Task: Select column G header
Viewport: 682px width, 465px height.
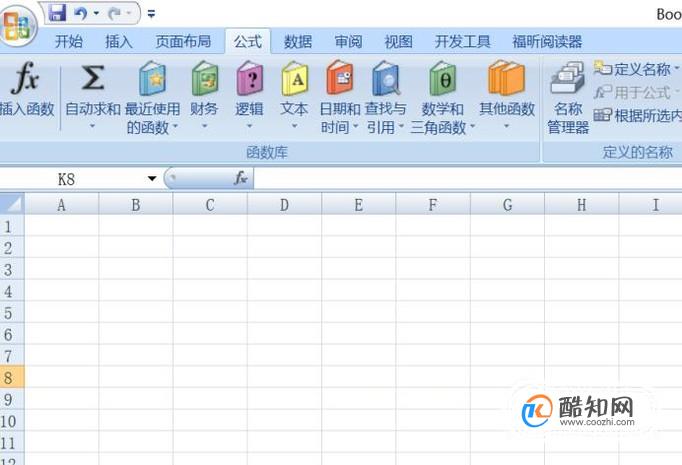Action: (507, 204)
